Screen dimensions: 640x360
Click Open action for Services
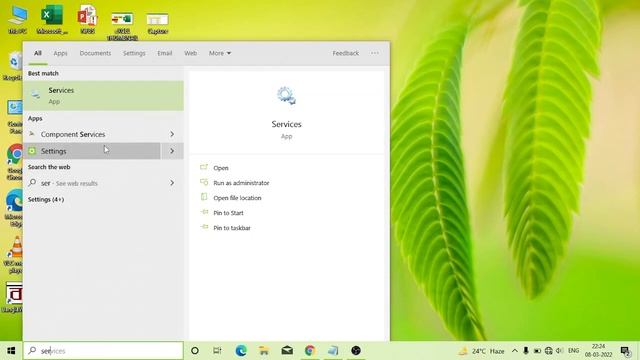click(221, 168)
